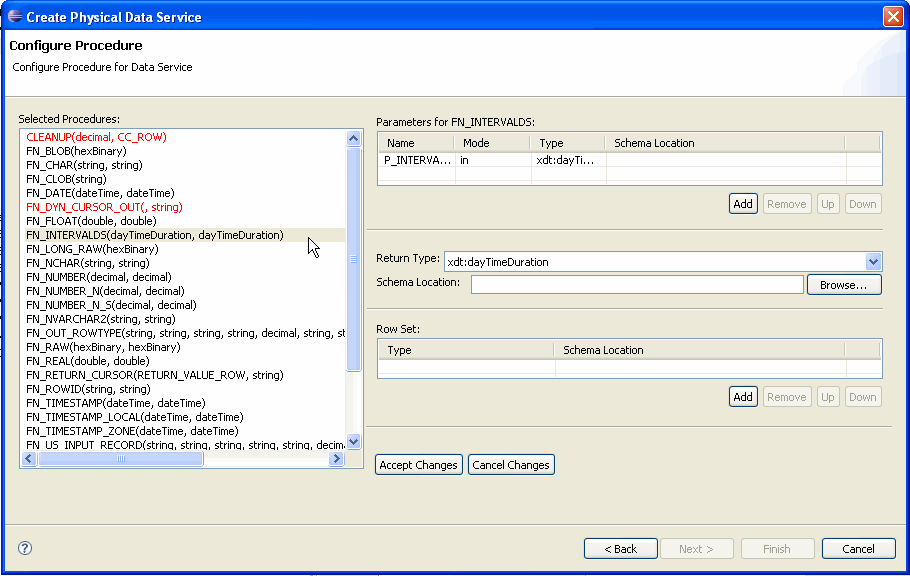The width and height of the screenshot is (910, 576).
Task: Select FN_NUMBER(decimal, decimal) procedure
Action: 99,277
